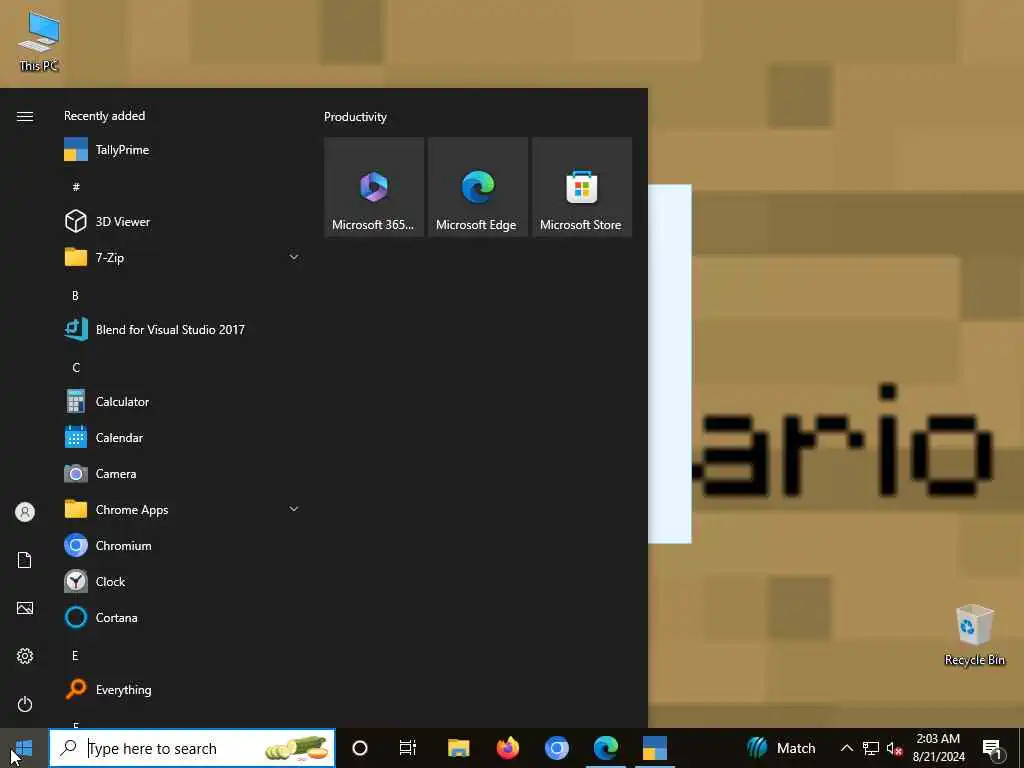
Task: Open the Microsoft Store tile
Action: (x=582, y=187)
